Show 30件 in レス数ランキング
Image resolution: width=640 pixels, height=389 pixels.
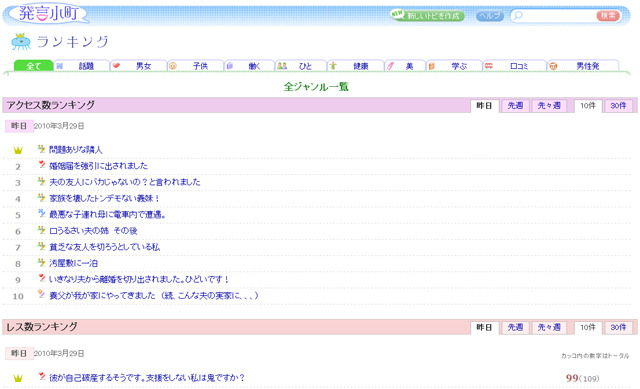(x=618, y=327)
